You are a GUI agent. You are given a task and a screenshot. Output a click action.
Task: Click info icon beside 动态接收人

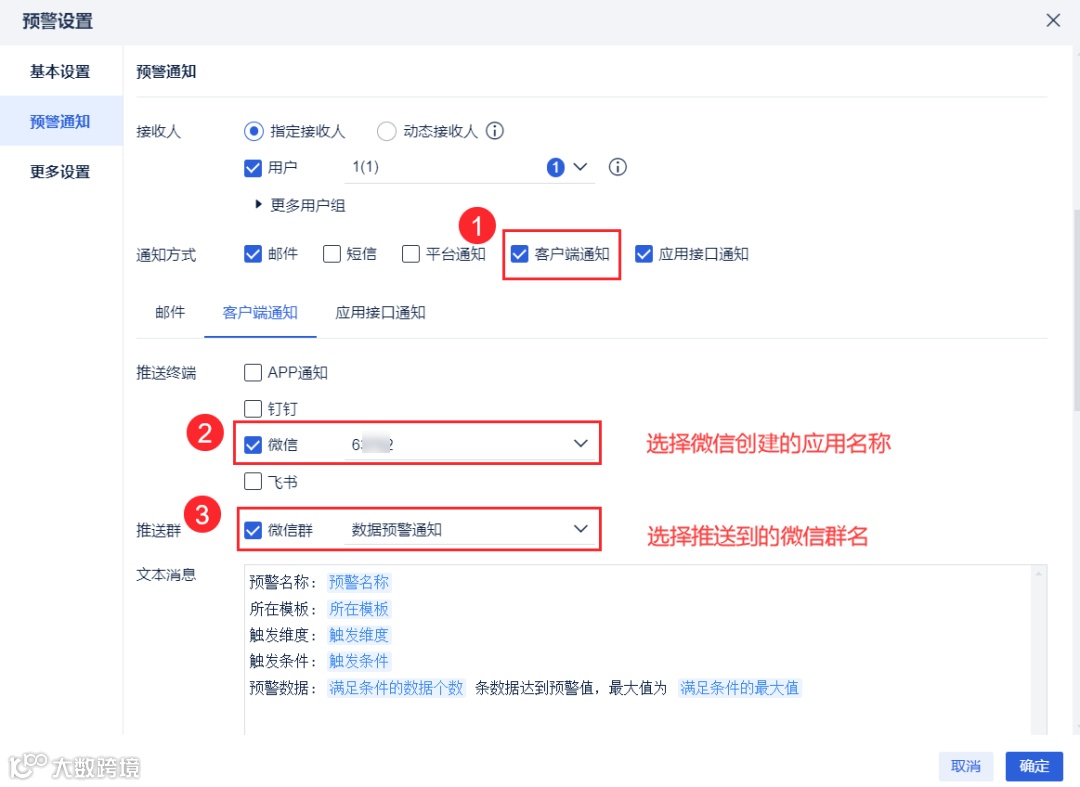pyautogui.click(x=495, y=131)
